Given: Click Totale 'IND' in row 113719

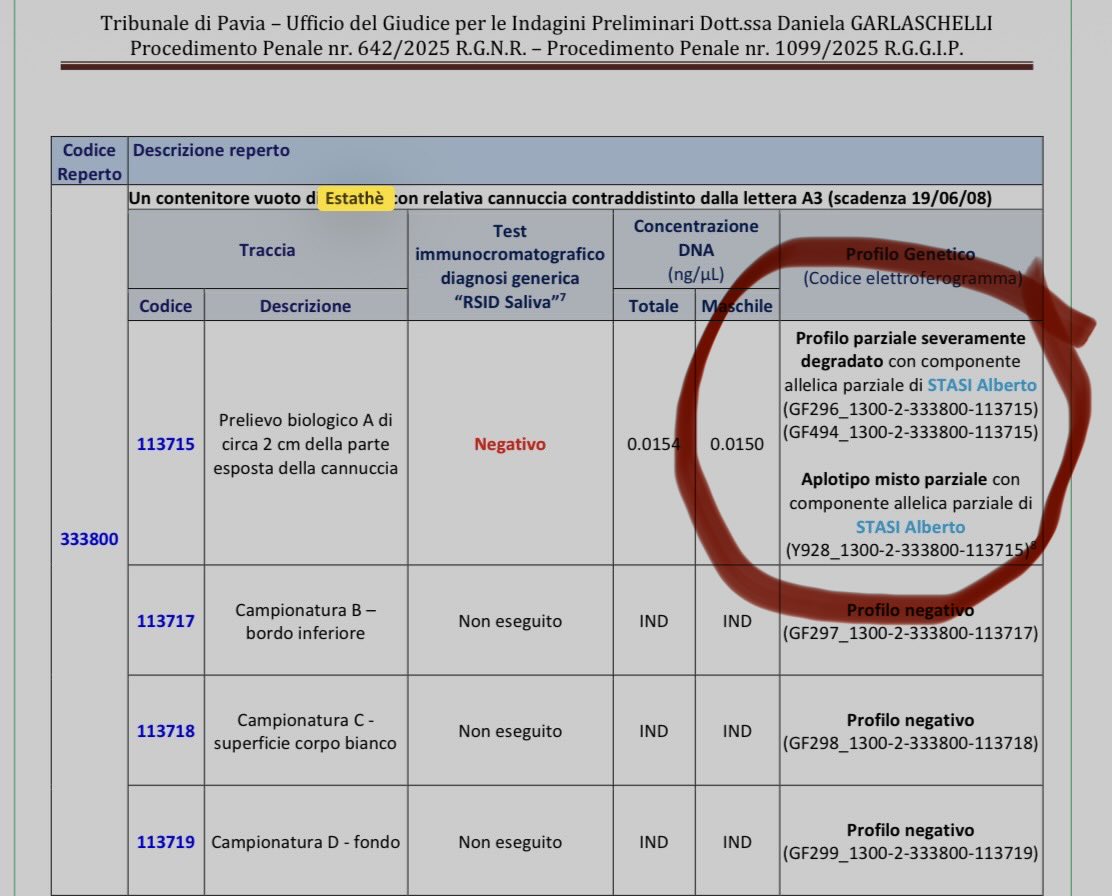Looking at the screenshot, I should pyautogui.click(x=653, y=842).
